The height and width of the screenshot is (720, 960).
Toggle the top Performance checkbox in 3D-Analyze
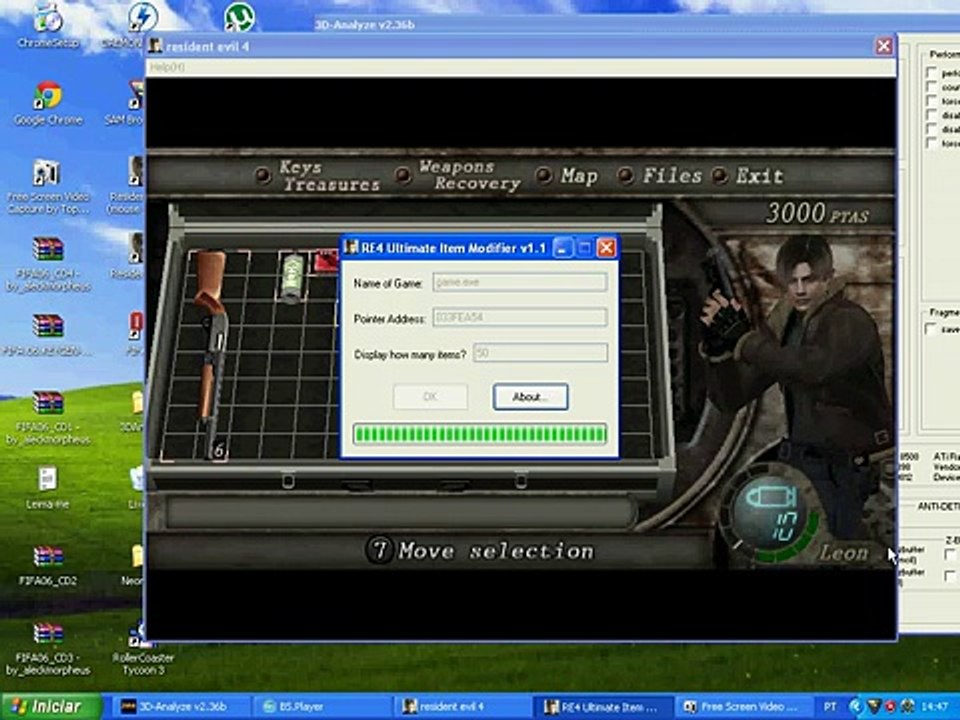coord(932,73)
